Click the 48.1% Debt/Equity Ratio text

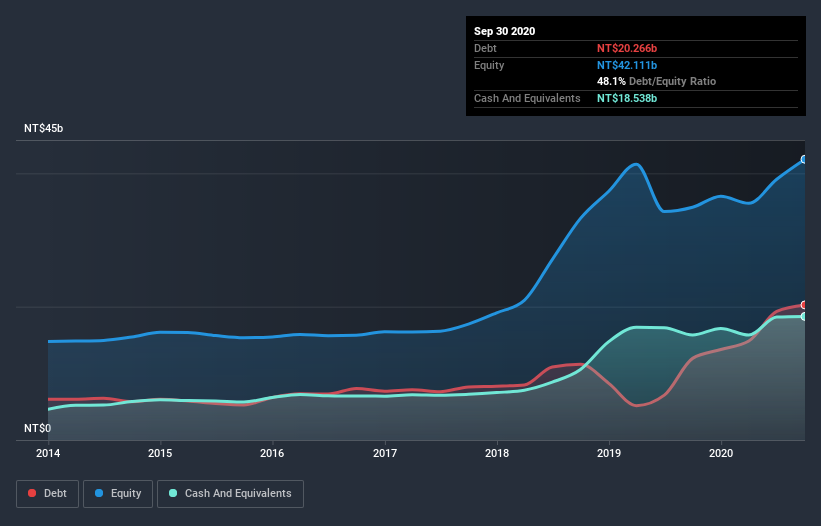[x=657, y=82]
